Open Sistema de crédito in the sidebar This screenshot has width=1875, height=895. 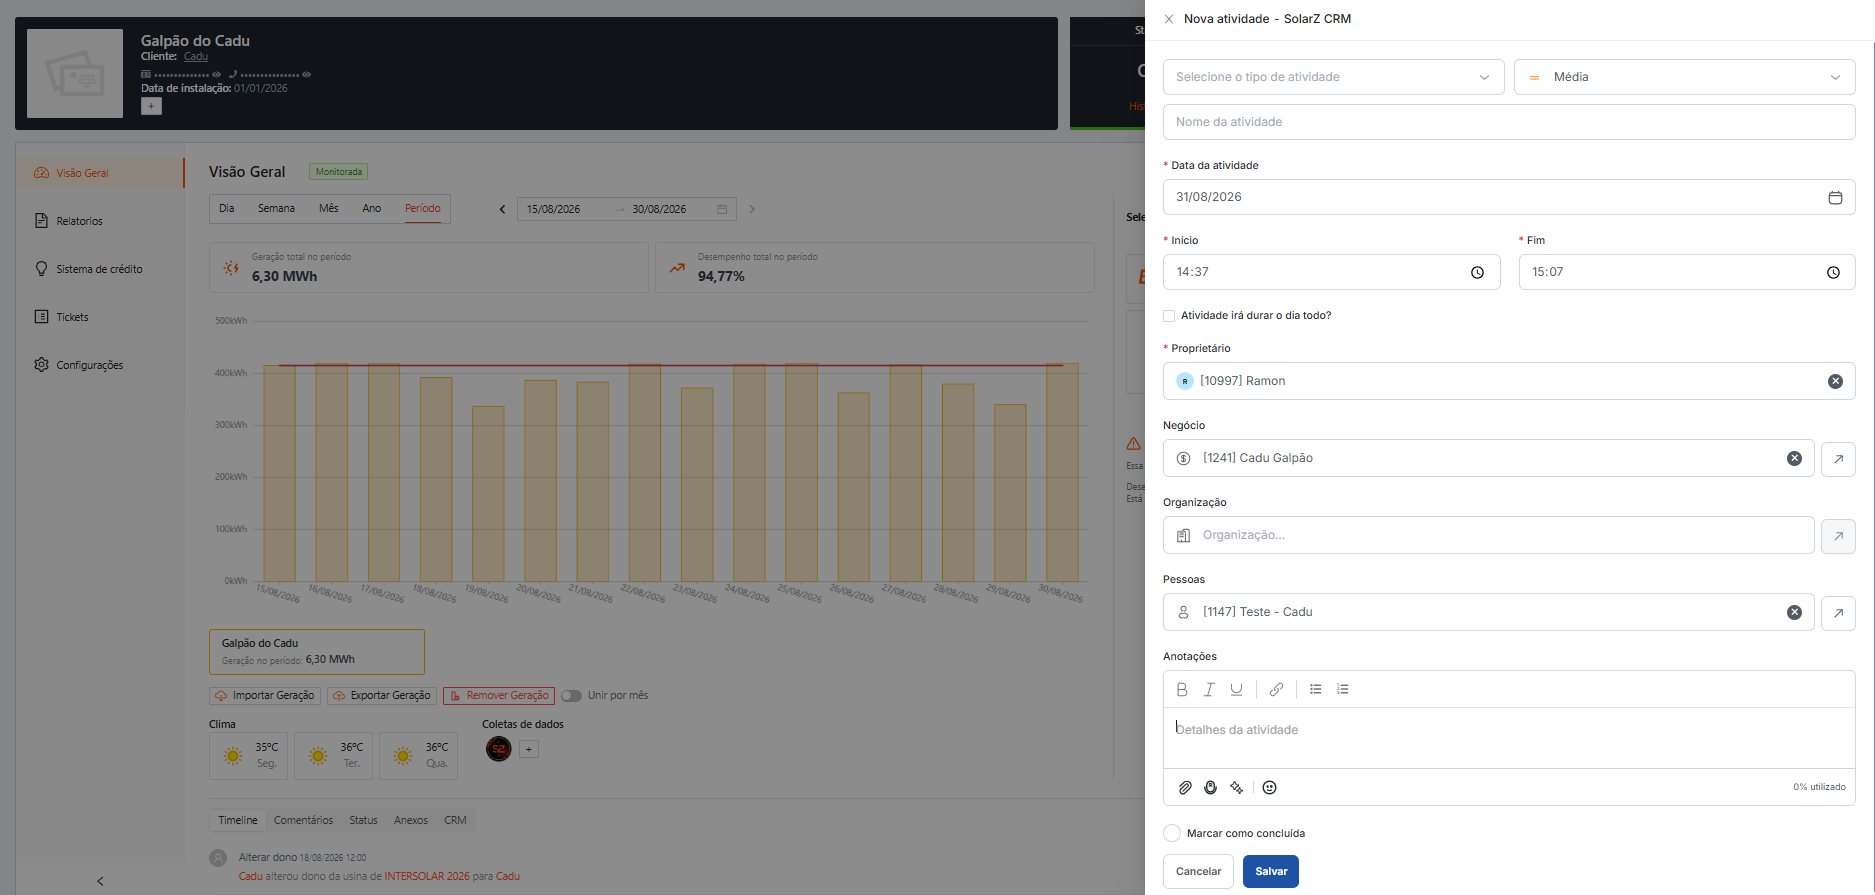(x=100, y=269)
